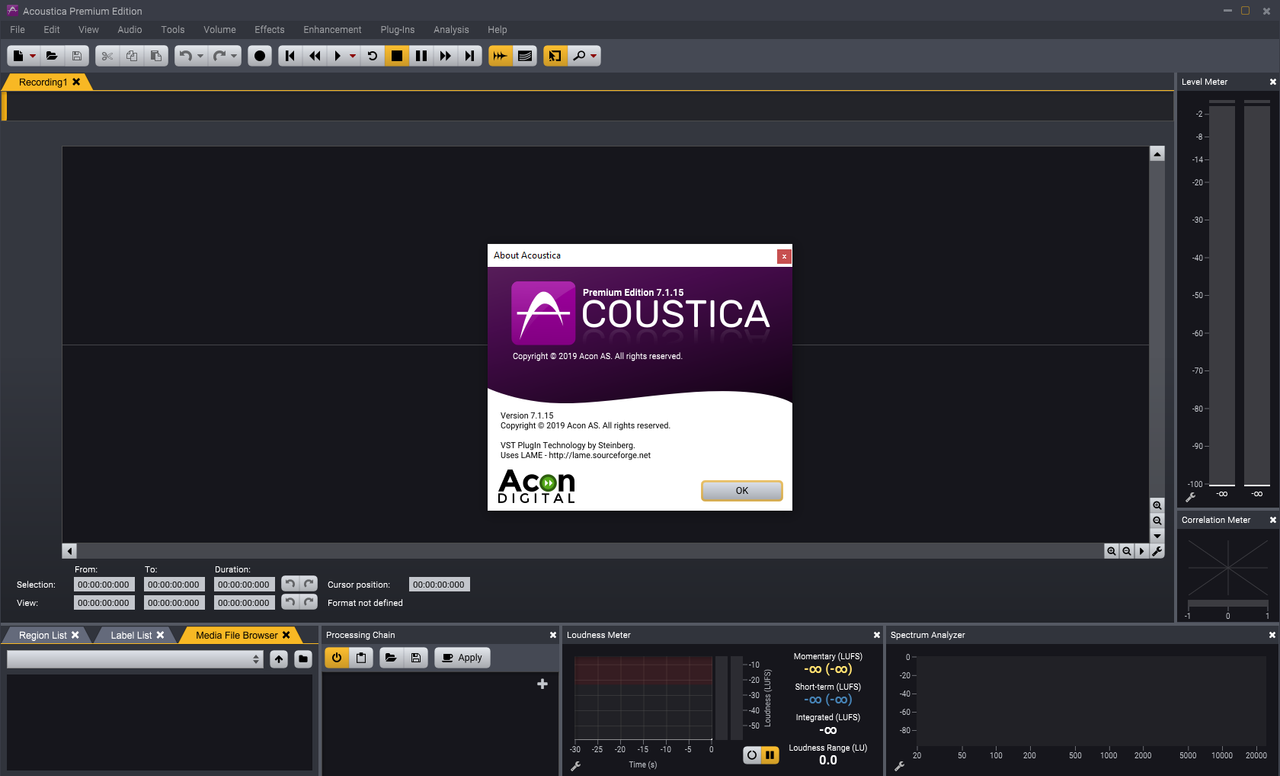Click the Fast Forward button
Image resolution: width=1280 pixels, height=776 pixels.
(x=446, y=56)
